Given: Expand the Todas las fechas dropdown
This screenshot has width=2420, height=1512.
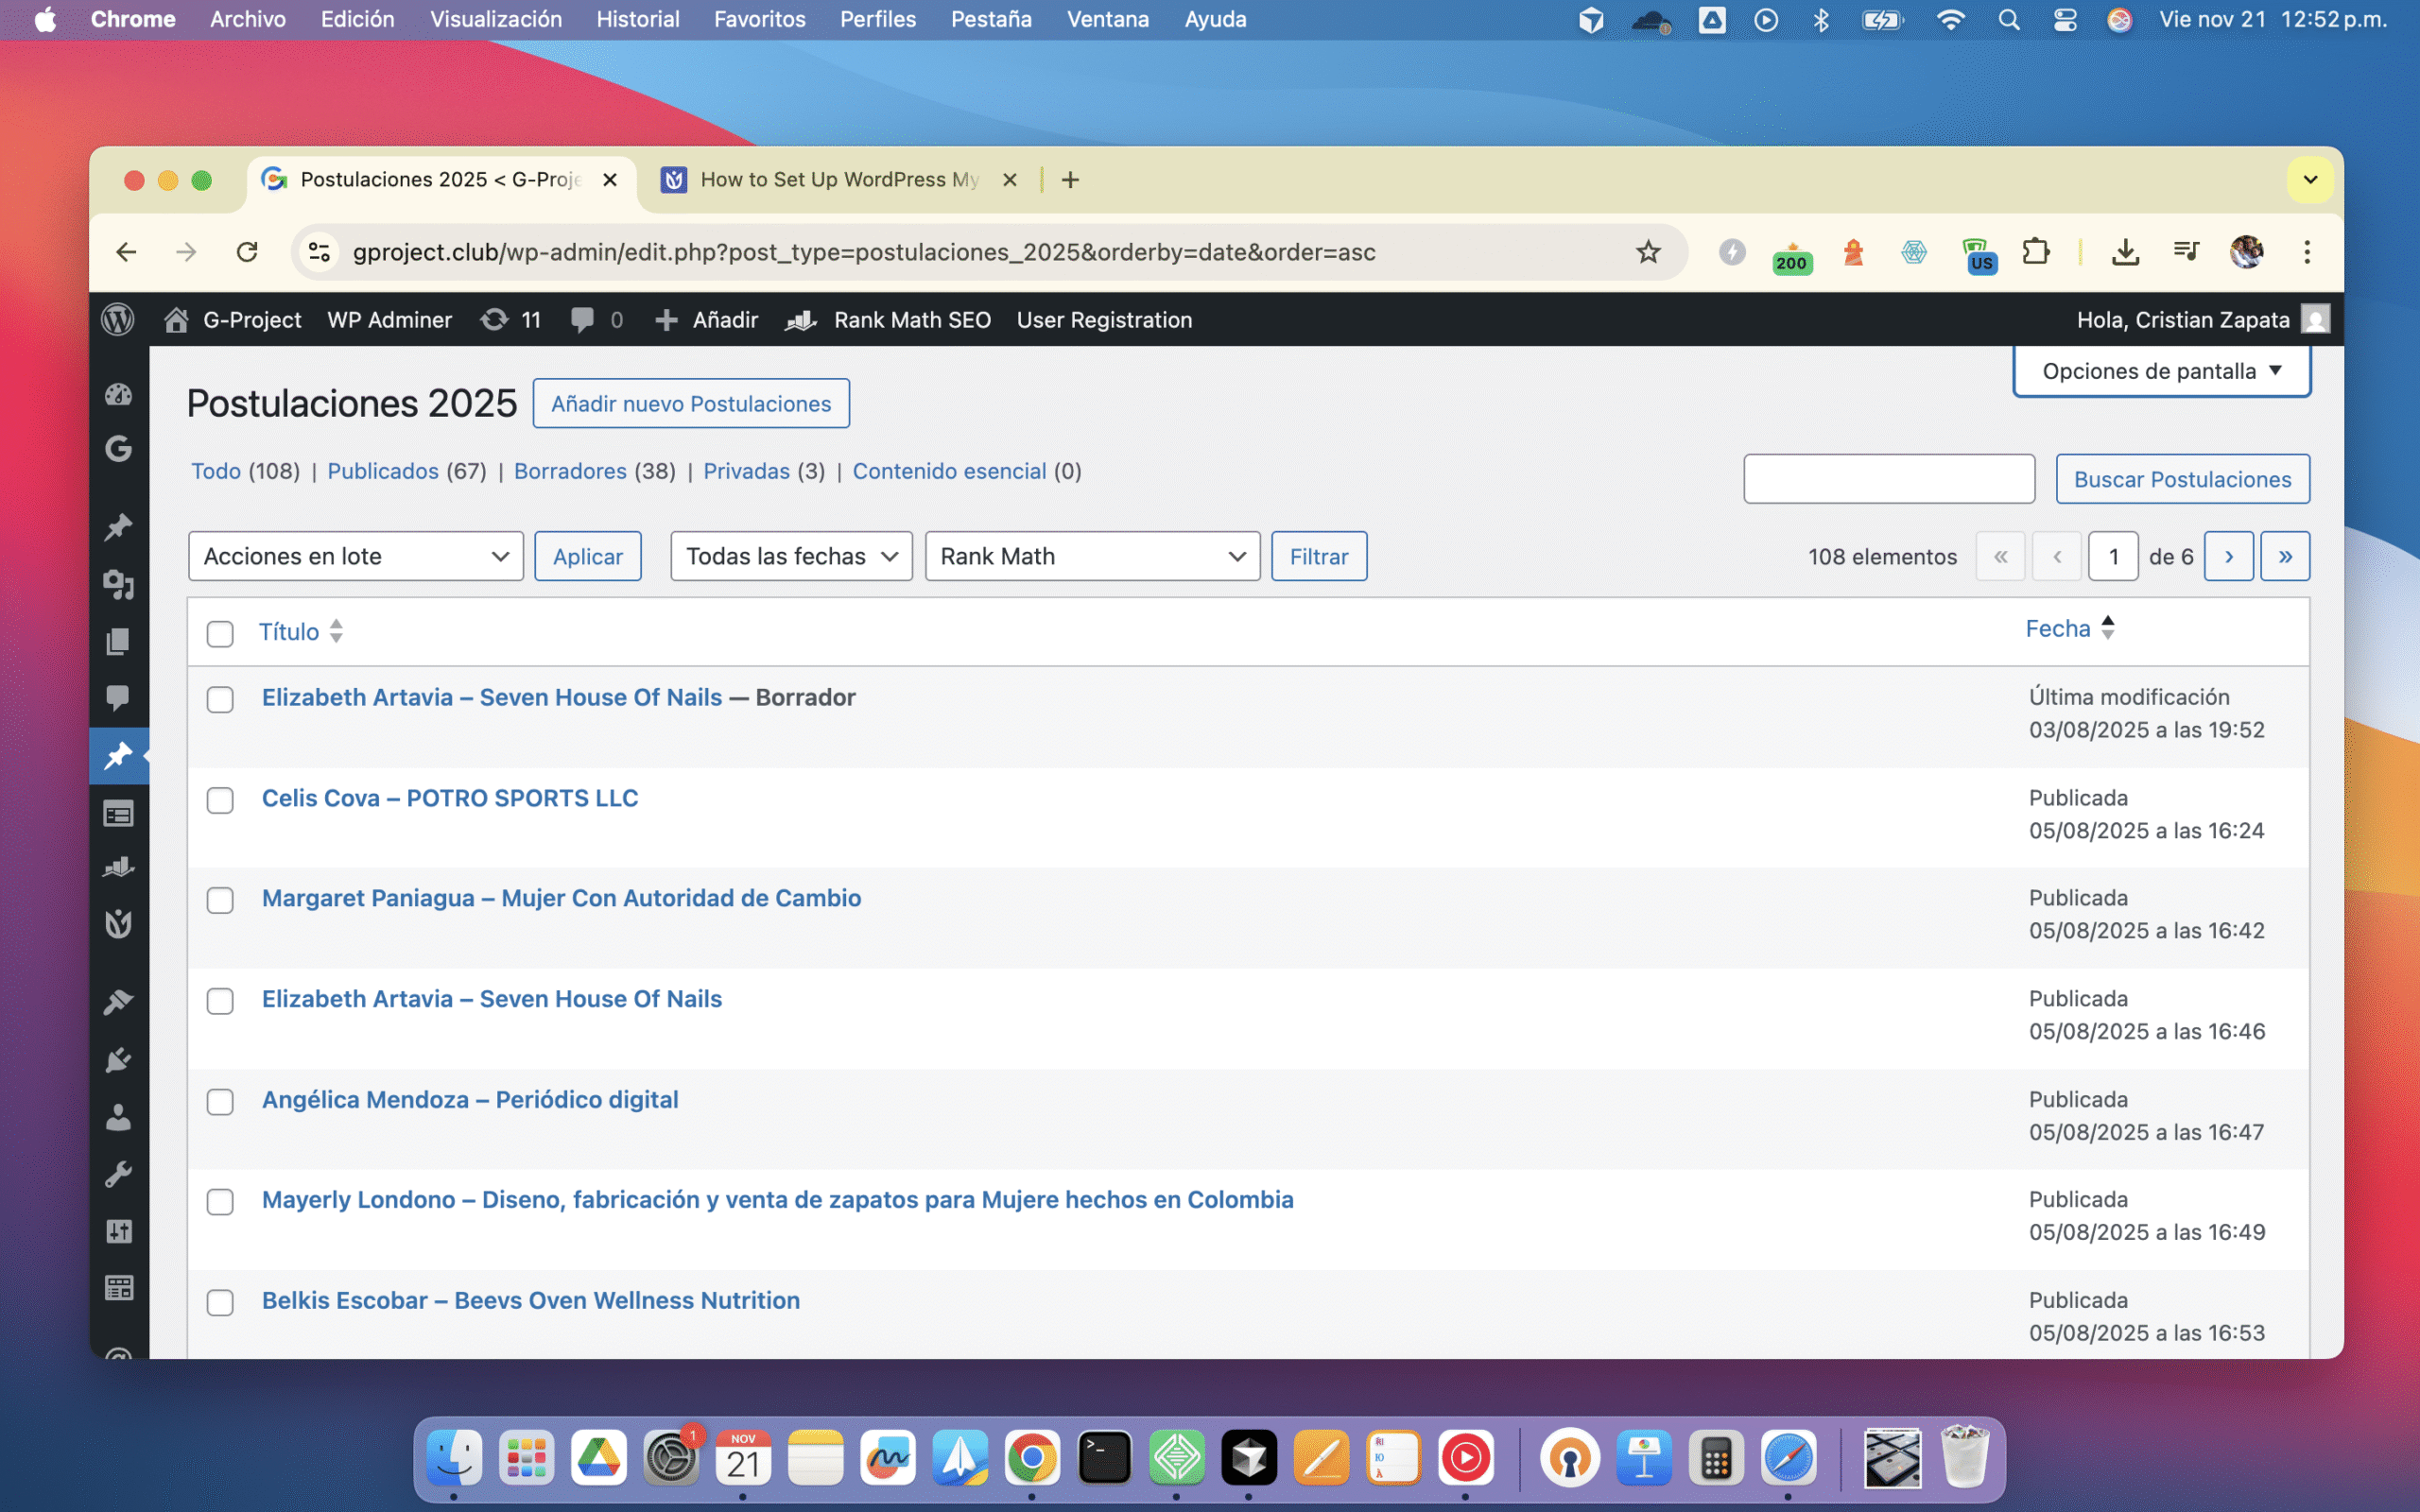Looking at the screenshot, I should pyautogui.click(x=790, y=556).
